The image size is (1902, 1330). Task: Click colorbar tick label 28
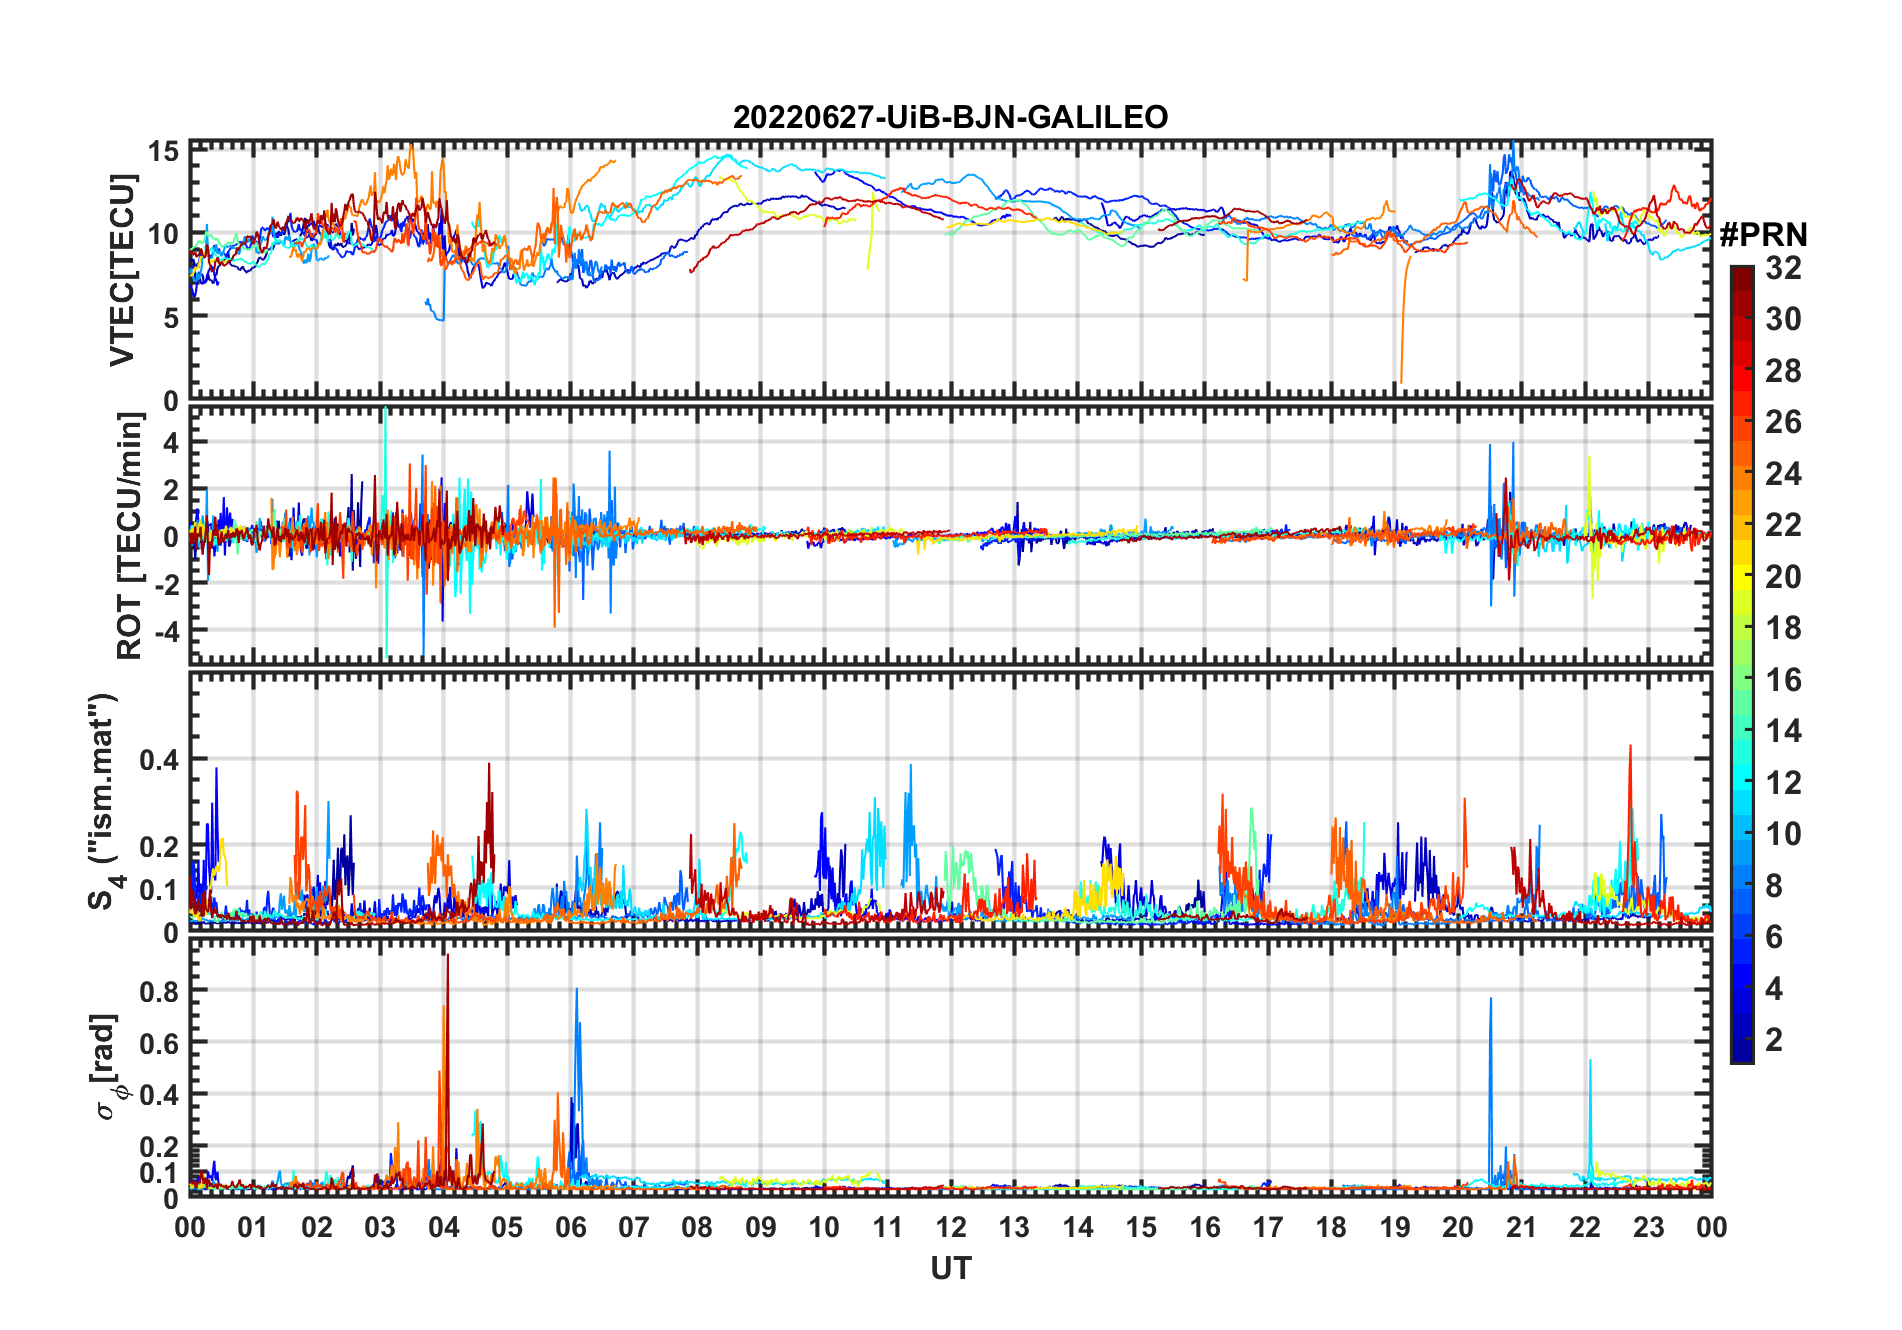pos(1783,371)
